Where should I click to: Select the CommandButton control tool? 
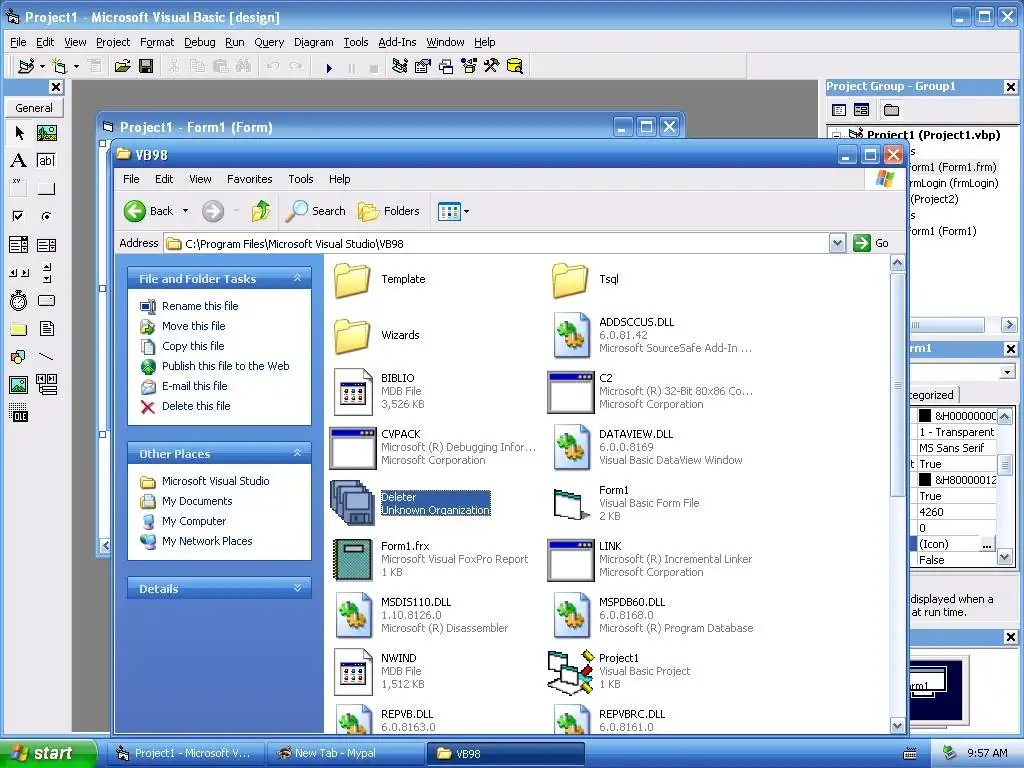(x=46, y=189)
